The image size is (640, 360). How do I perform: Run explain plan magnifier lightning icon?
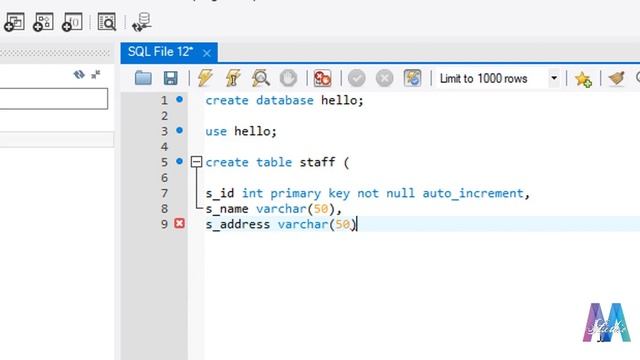260,78
